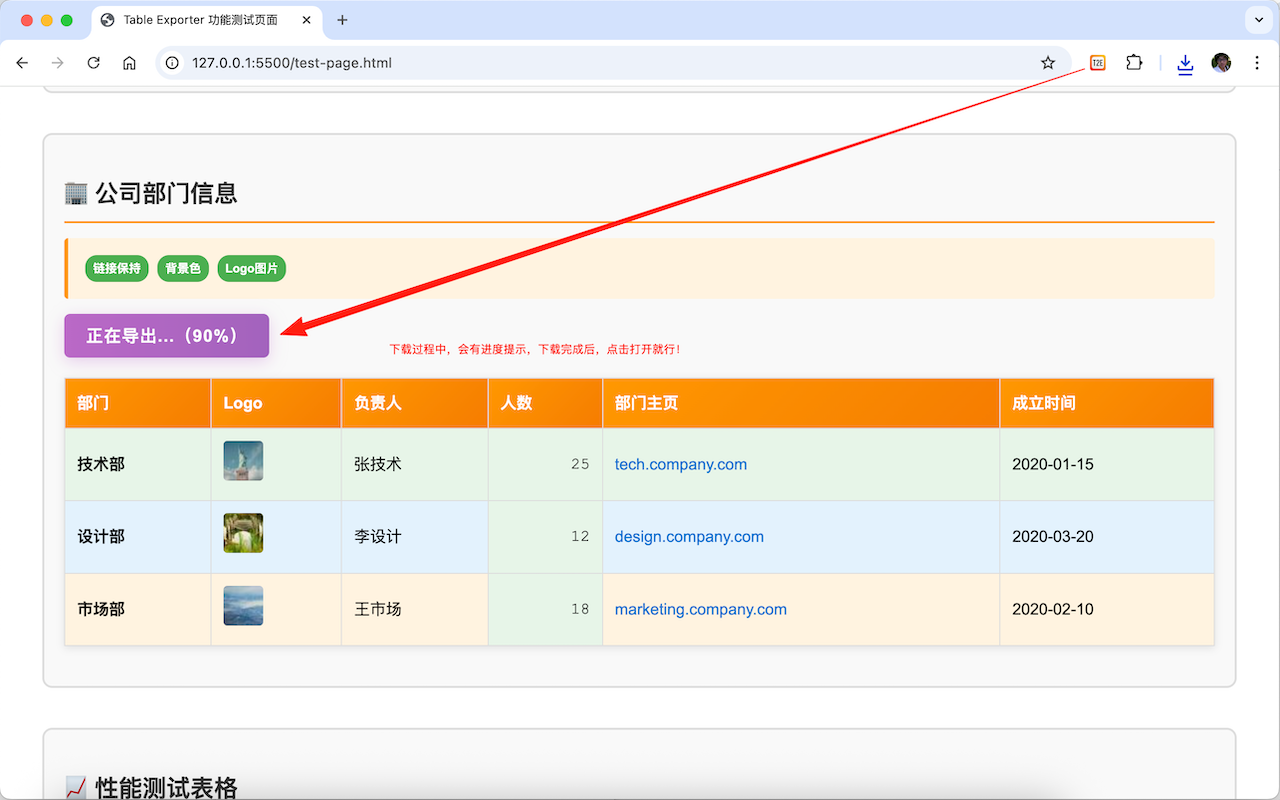Click the Table Exporter extension icon

(1097, 63)
